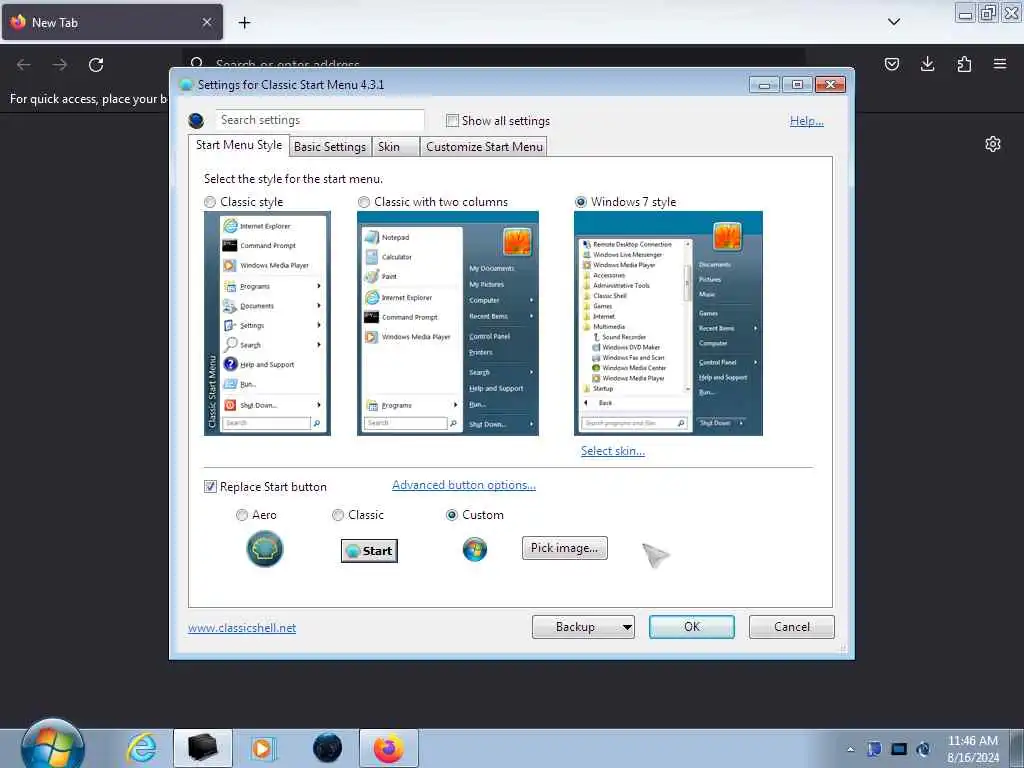The image size is (1024, 768).
Task: Switch to Start Menu Style tab
Action: [x=238, y=145]
